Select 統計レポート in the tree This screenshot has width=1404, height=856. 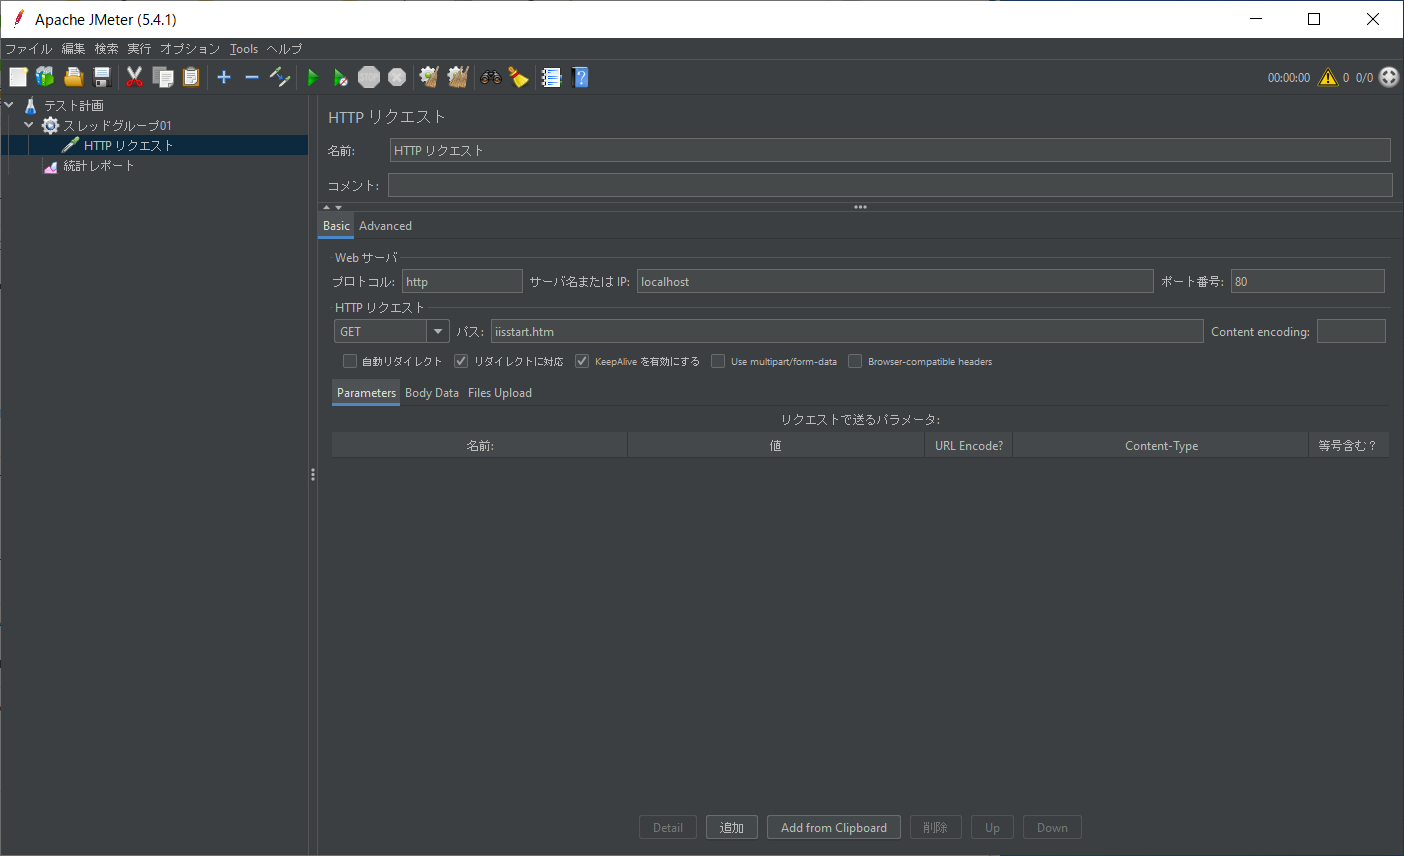click(x=99, y=165)
